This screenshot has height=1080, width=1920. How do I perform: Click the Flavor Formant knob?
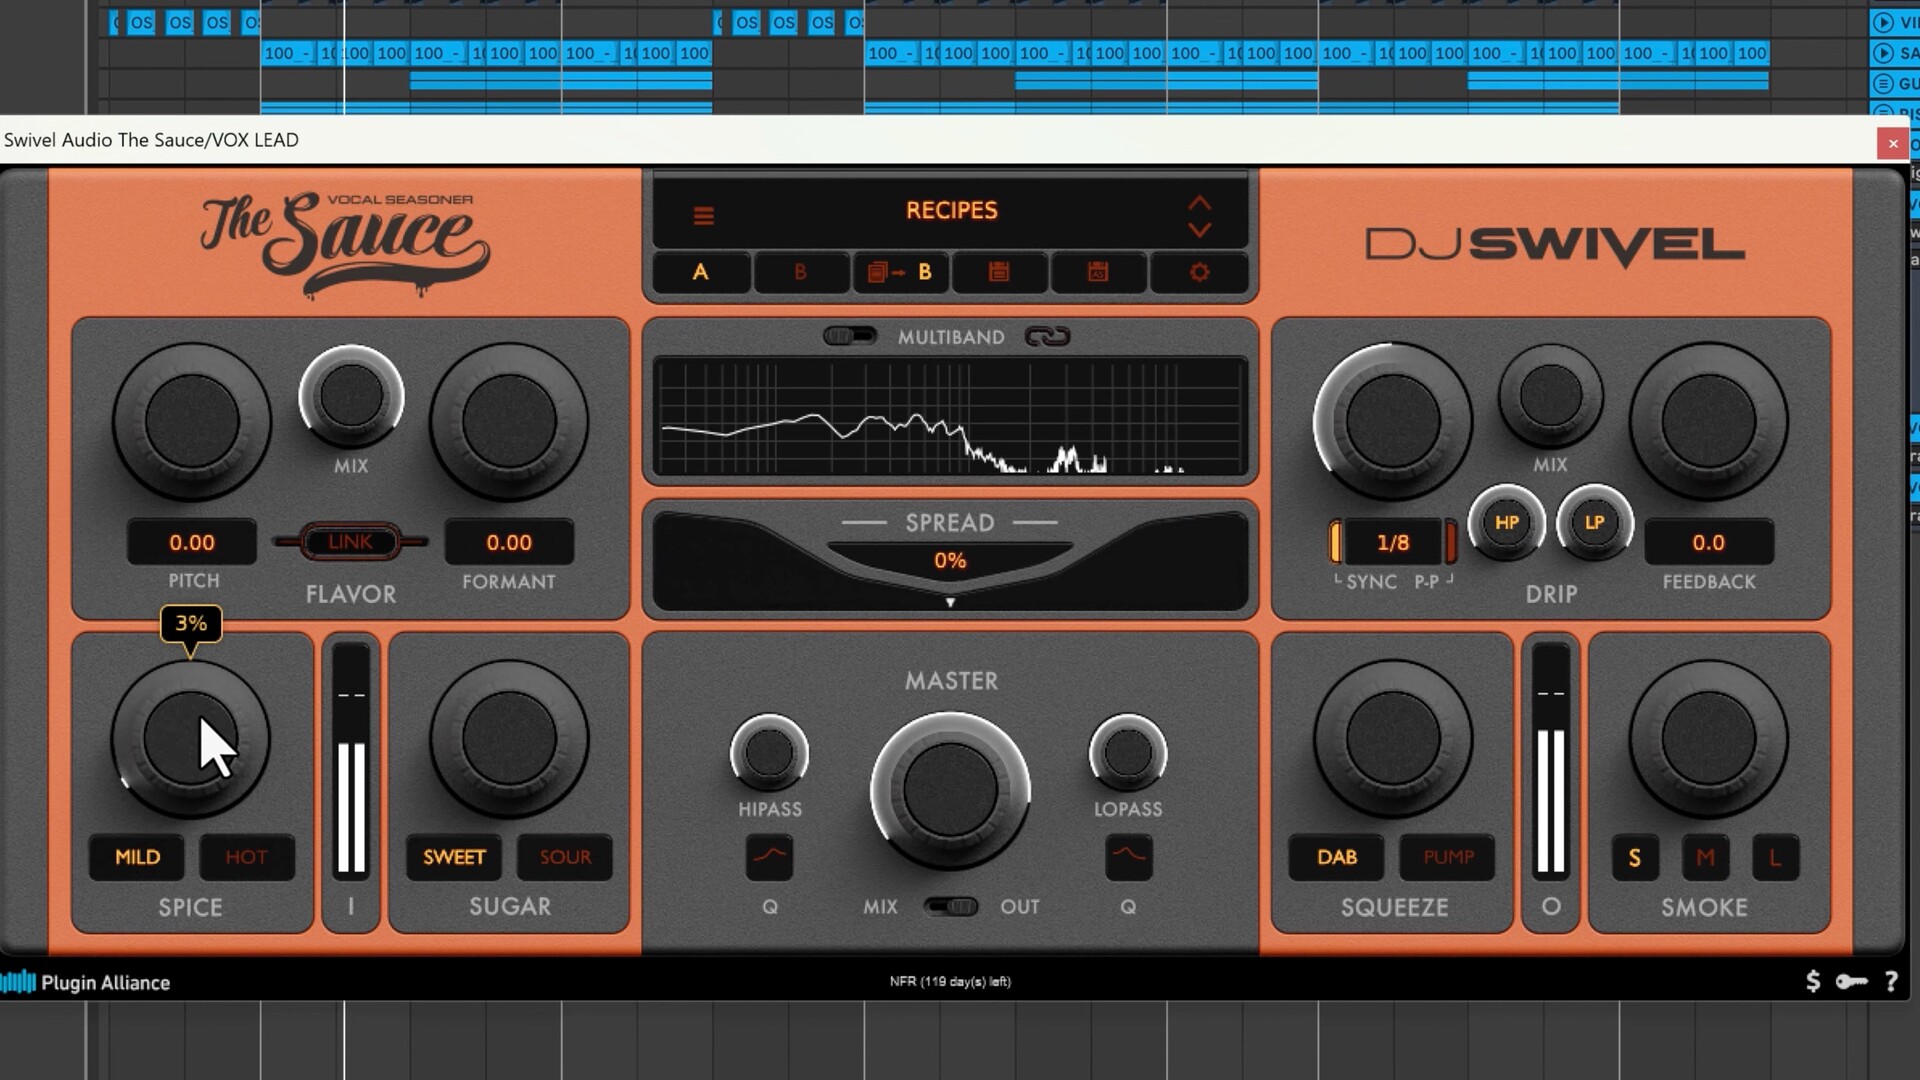509,421
